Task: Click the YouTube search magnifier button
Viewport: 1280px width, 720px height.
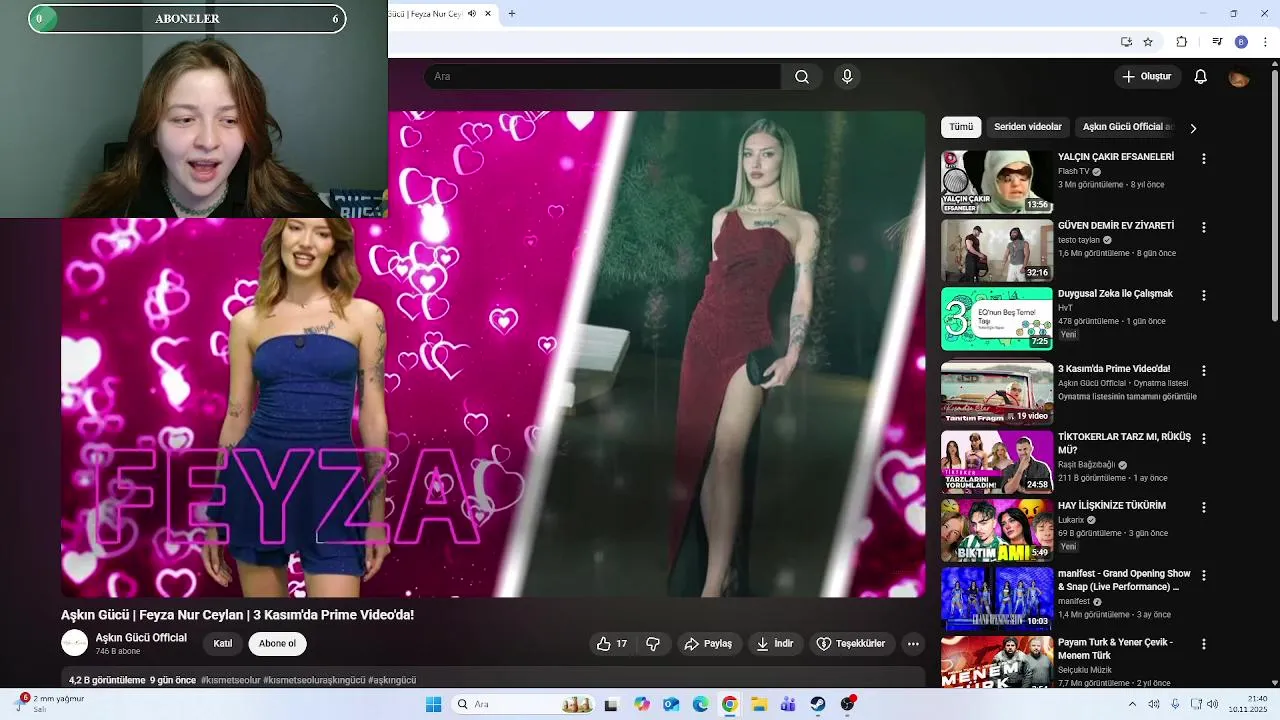Action: click(x=801, y=77)
